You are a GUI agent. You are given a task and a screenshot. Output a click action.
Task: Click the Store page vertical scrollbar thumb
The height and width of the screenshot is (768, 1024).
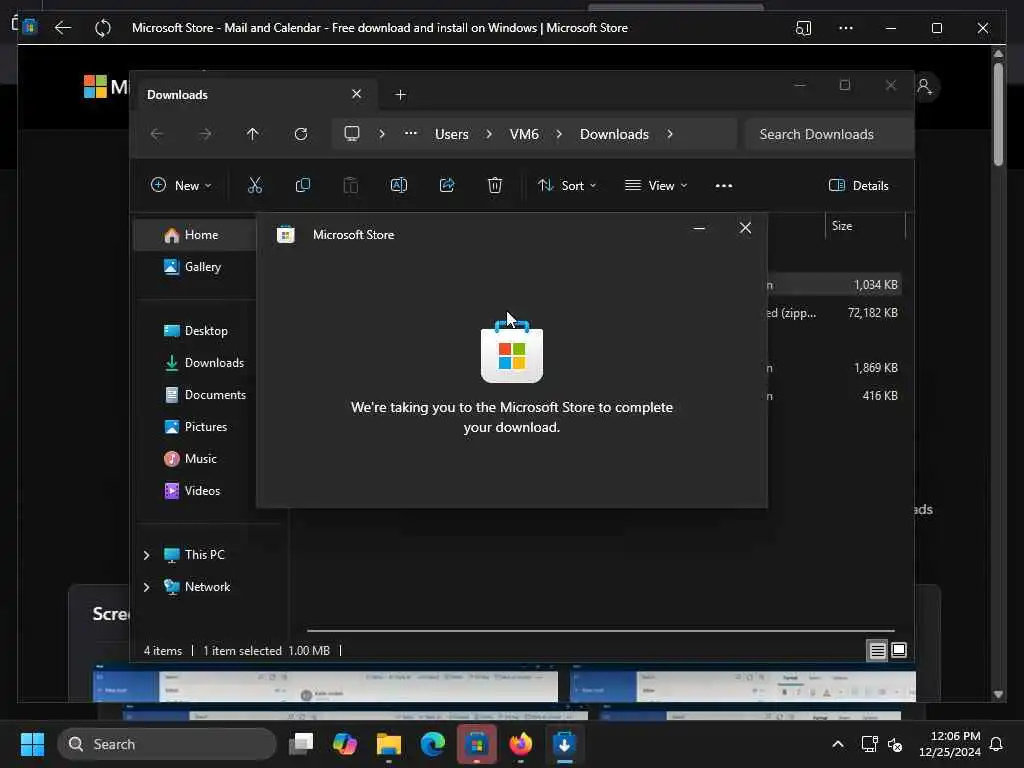coord(998,114)
